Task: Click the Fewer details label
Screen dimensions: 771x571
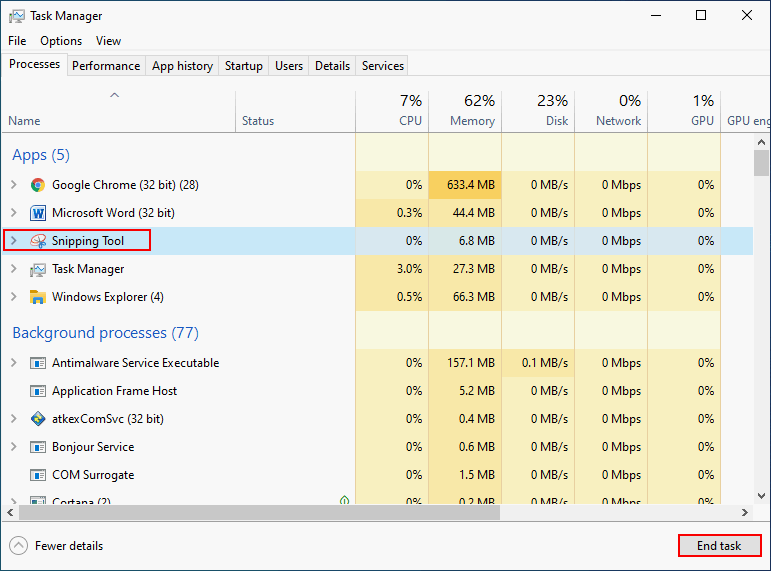Action: [69, 546]
